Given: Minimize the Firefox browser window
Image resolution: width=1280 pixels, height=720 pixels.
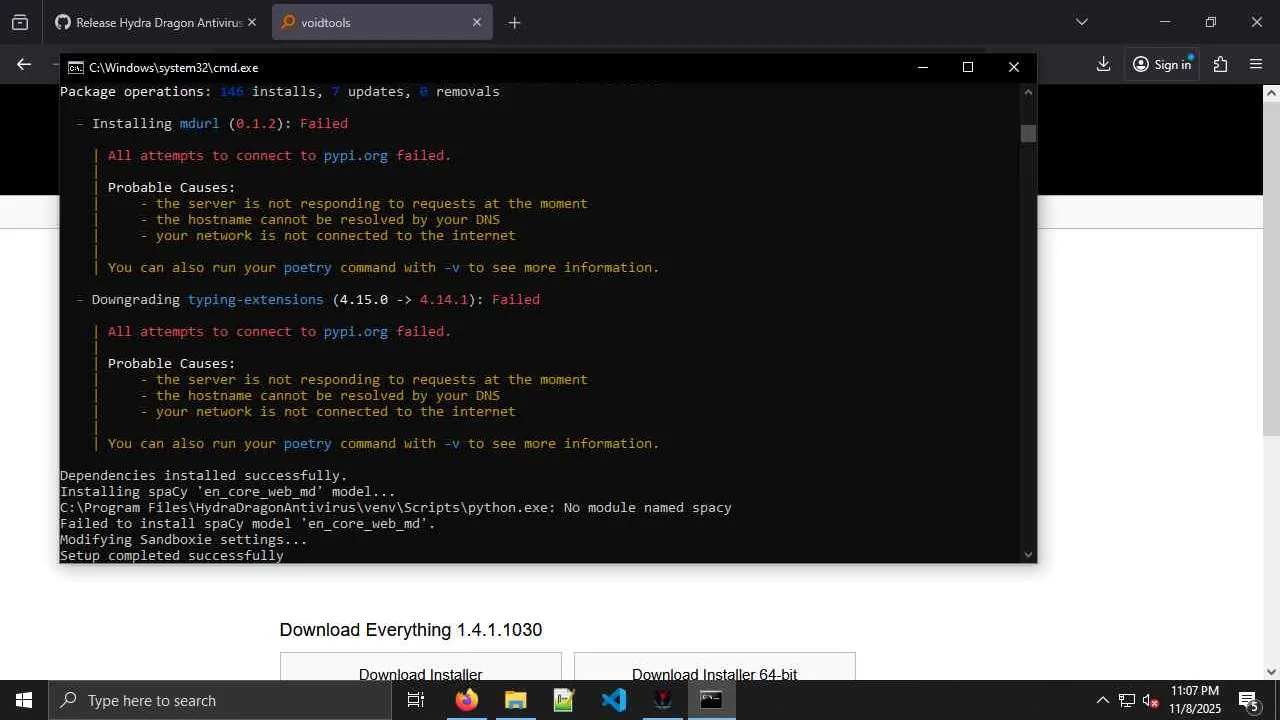Looking at the screenshot, I should coord(1164,22).
